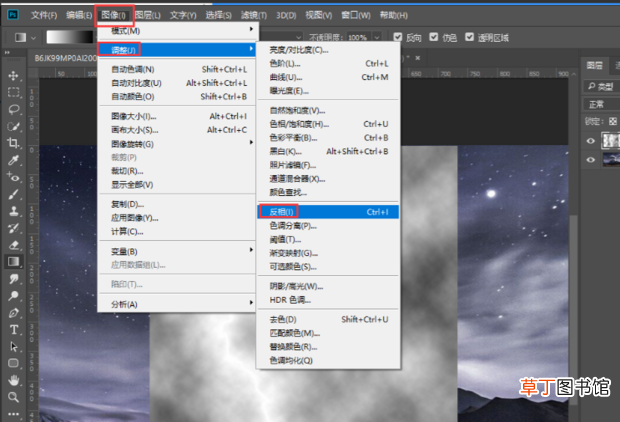Select the Dodge tool

tap(13, 295)
